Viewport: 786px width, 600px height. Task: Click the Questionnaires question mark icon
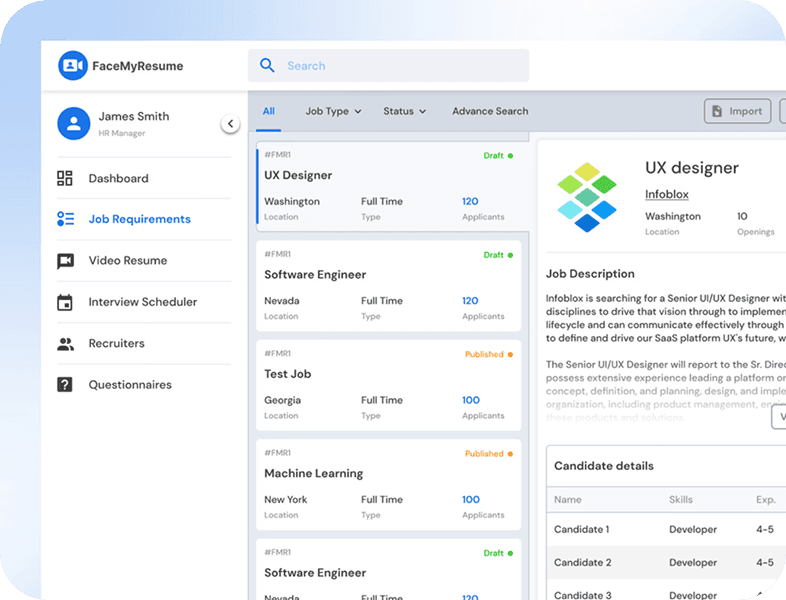click(x=65, y=384)
